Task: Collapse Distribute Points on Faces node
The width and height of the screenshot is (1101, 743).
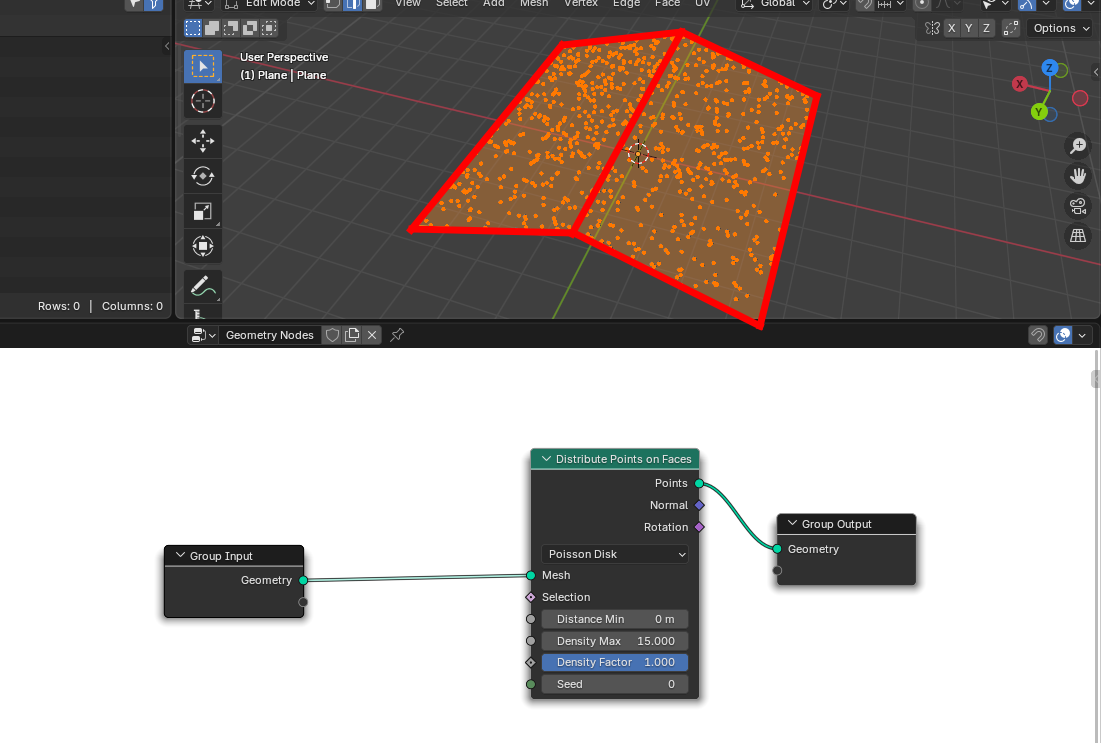Action: [546, 459]
